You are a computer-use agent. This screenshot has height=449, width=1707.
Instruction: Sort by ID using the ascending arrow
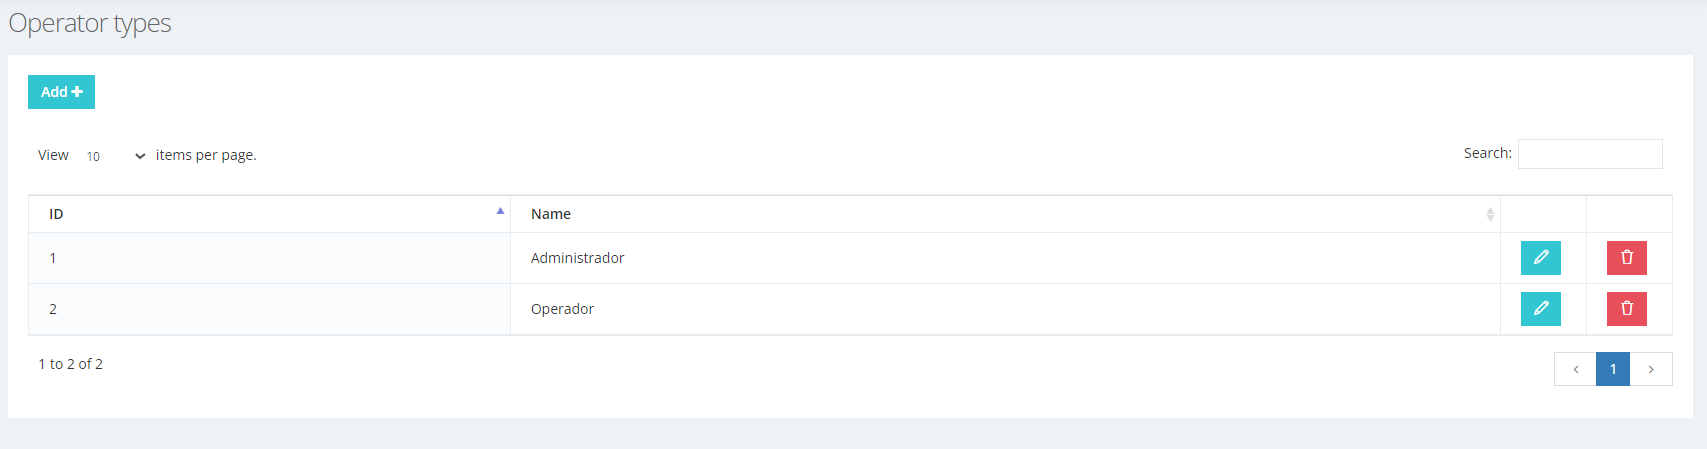pos(500,211)
